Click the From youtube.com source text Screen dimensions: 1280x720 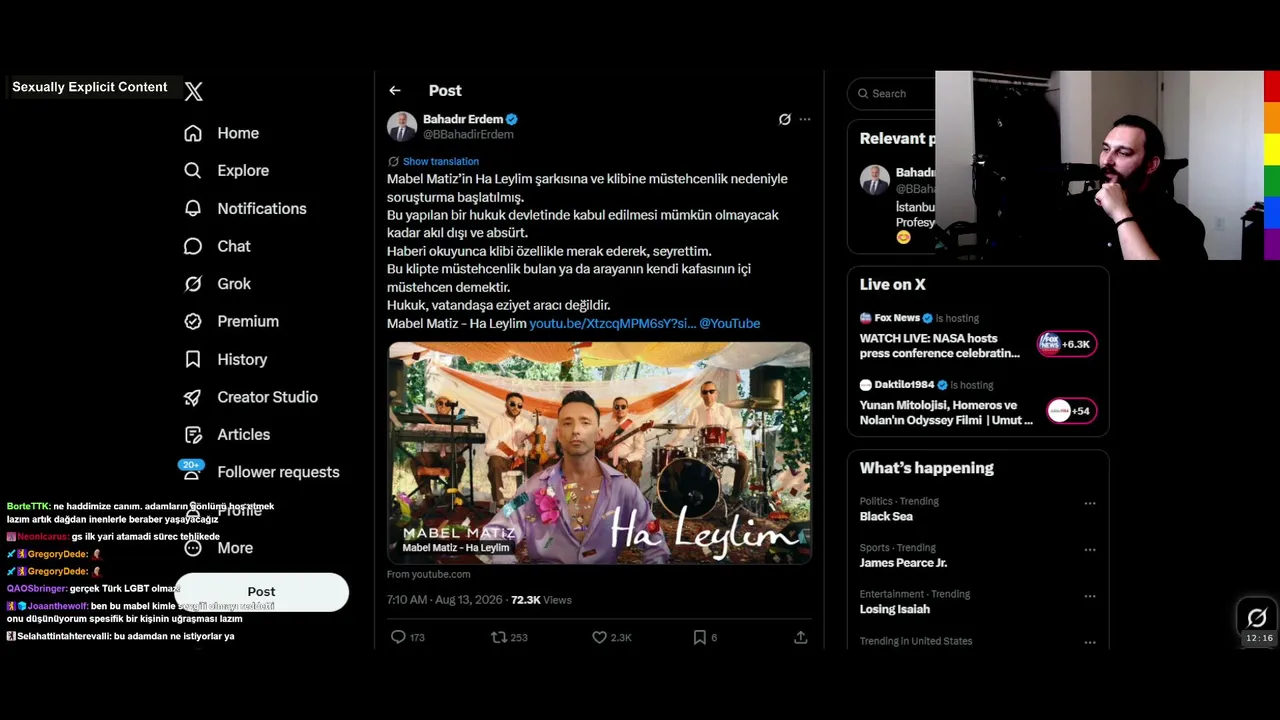429,574
